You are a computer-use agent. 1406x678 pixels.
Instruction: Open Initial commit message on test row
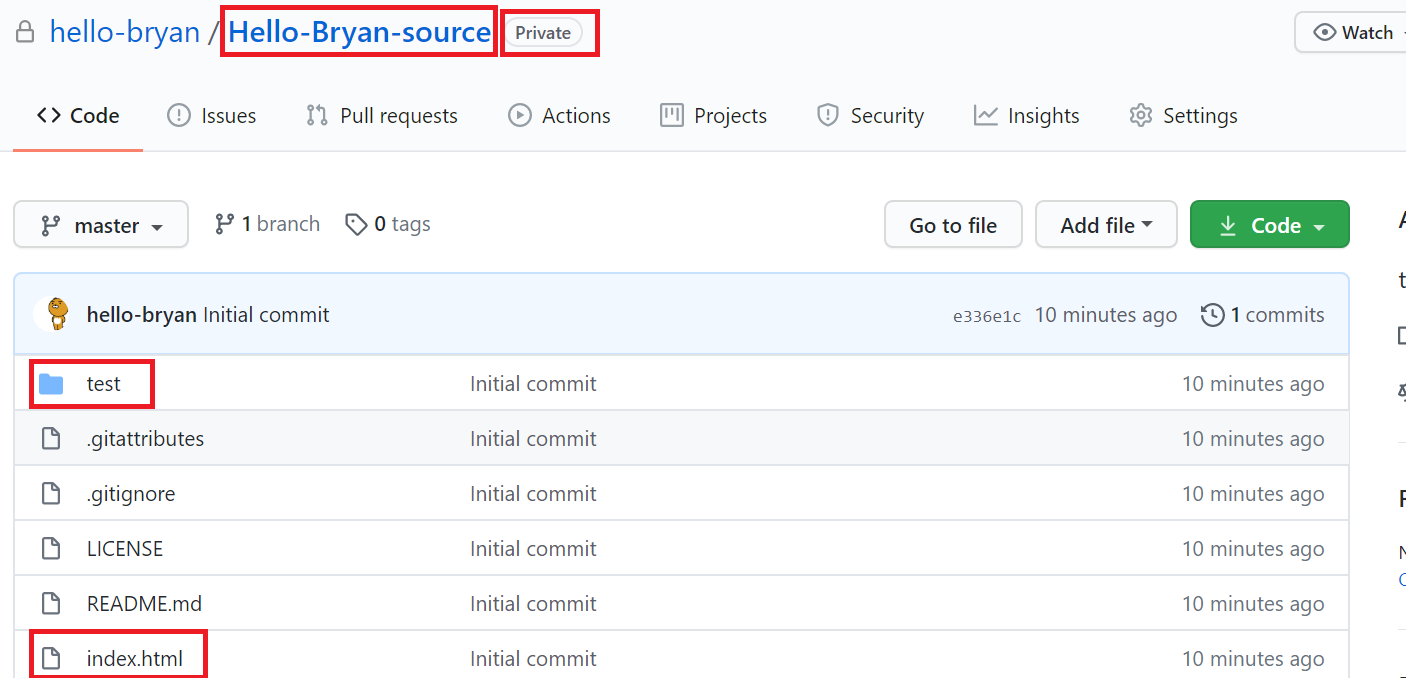click(533, 384)
